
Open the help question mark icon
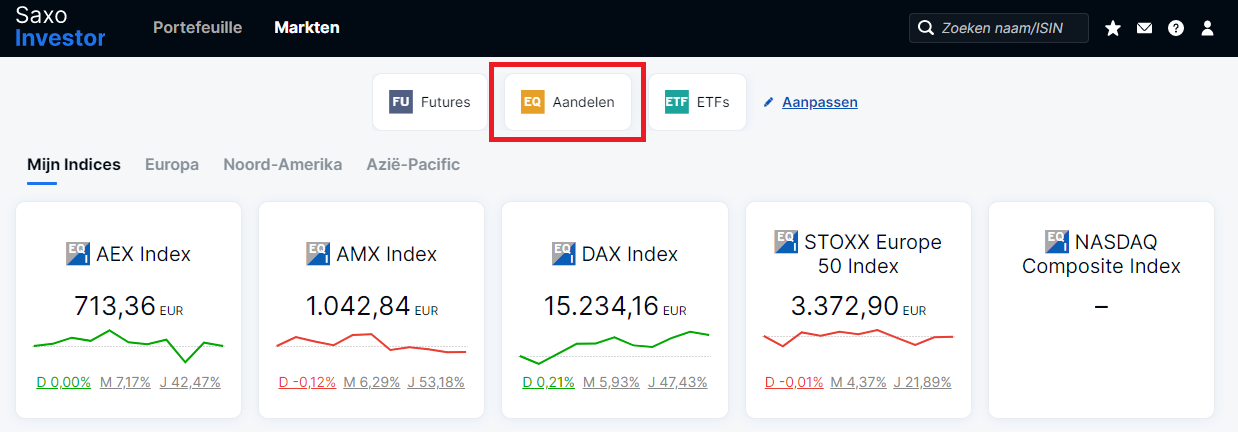point(1176,28)
